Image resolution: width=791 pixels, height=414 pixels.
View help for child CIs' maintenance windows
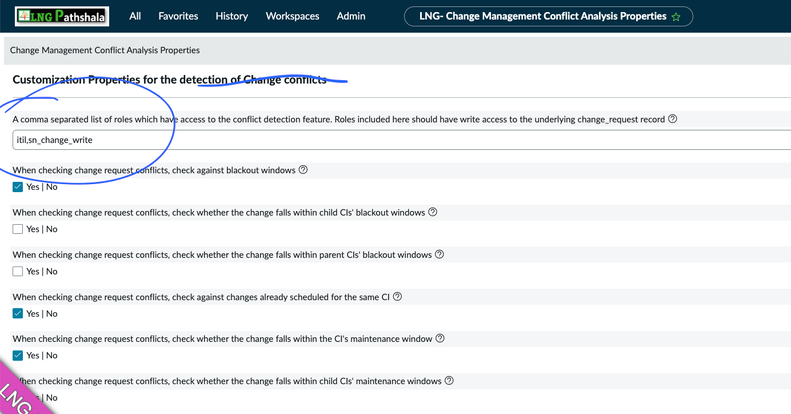pos(449,381)
